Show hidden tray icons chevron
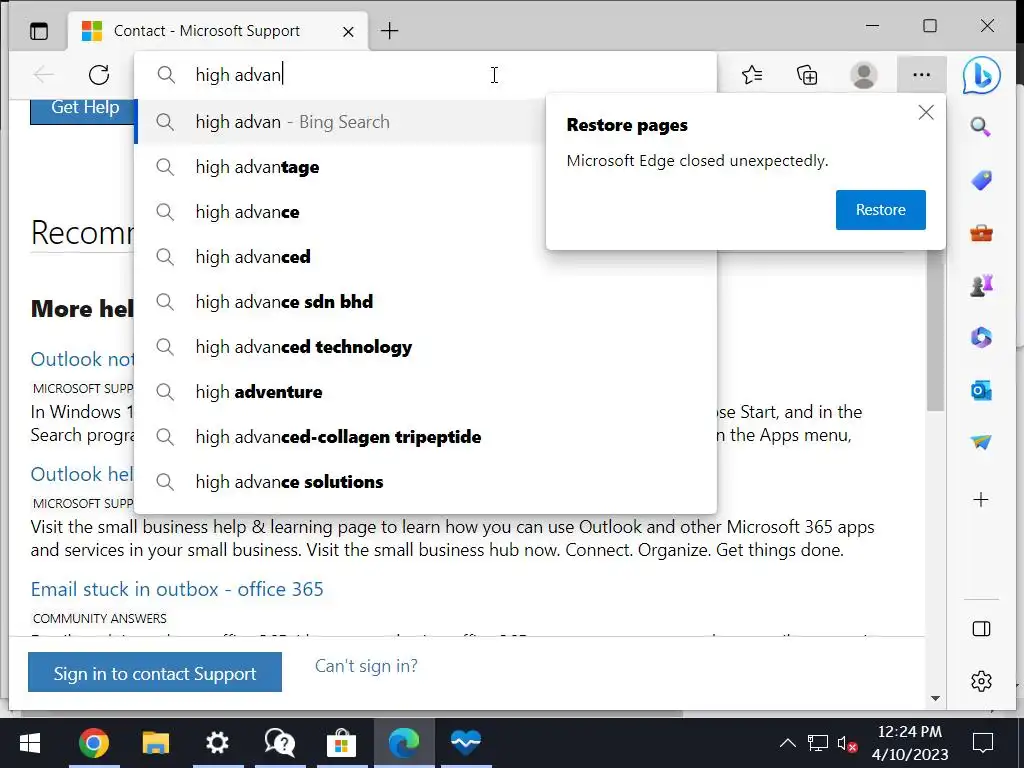 (788, 743)
